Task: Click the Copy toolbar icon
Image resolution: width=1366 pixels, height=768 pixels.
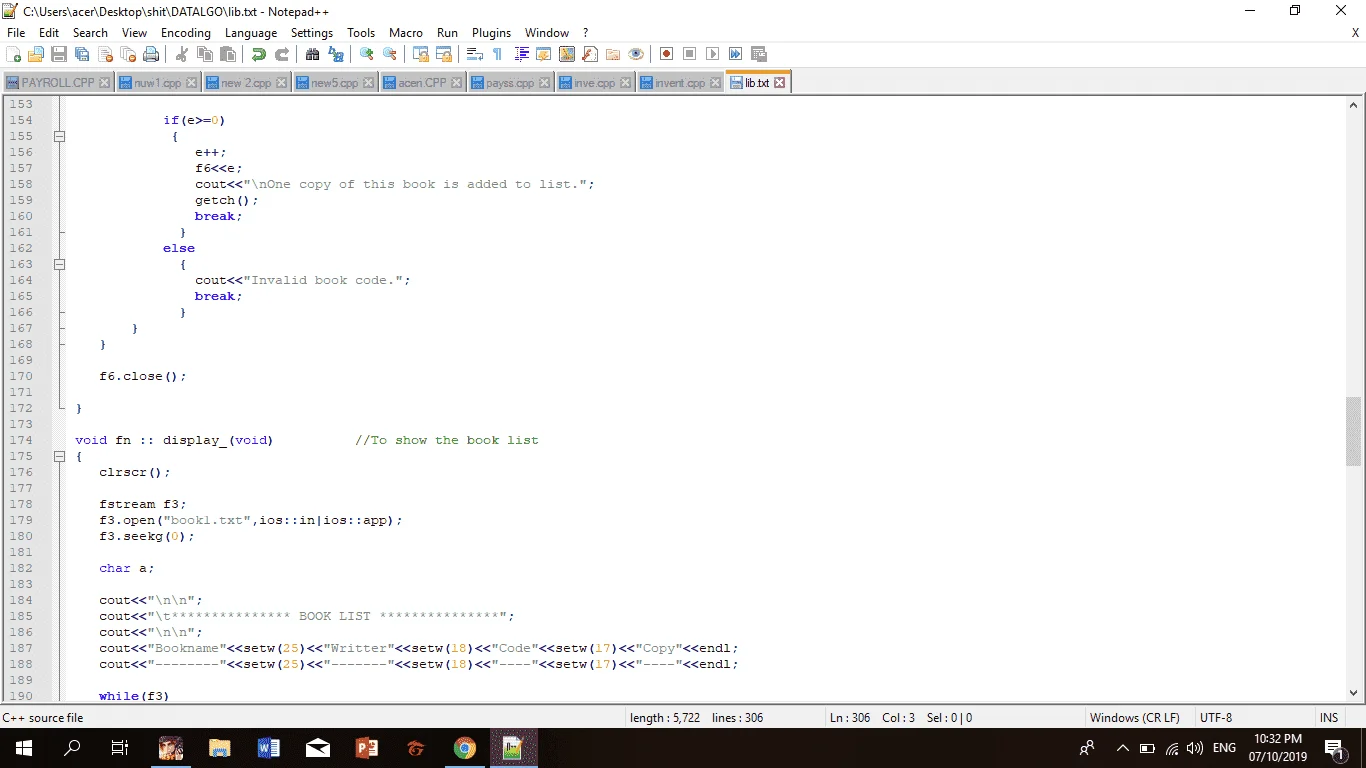Action: [205, 54]
